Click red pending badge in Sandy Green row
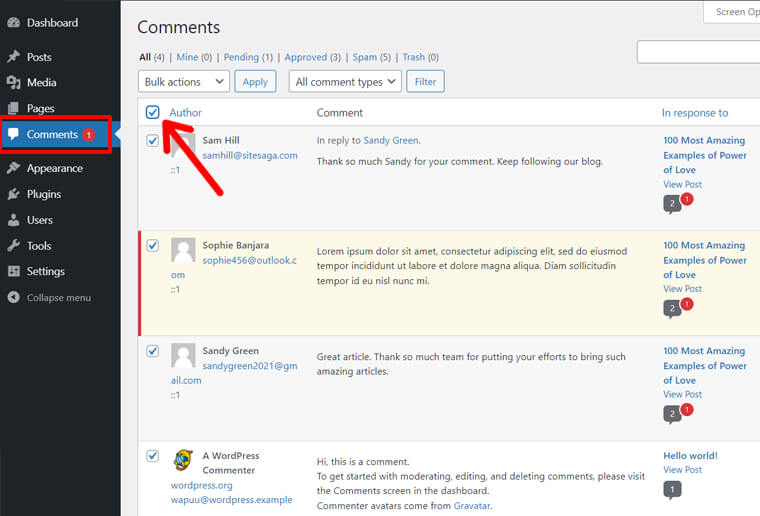Screen dimensions: 760x516 click(x=686, y=410)
